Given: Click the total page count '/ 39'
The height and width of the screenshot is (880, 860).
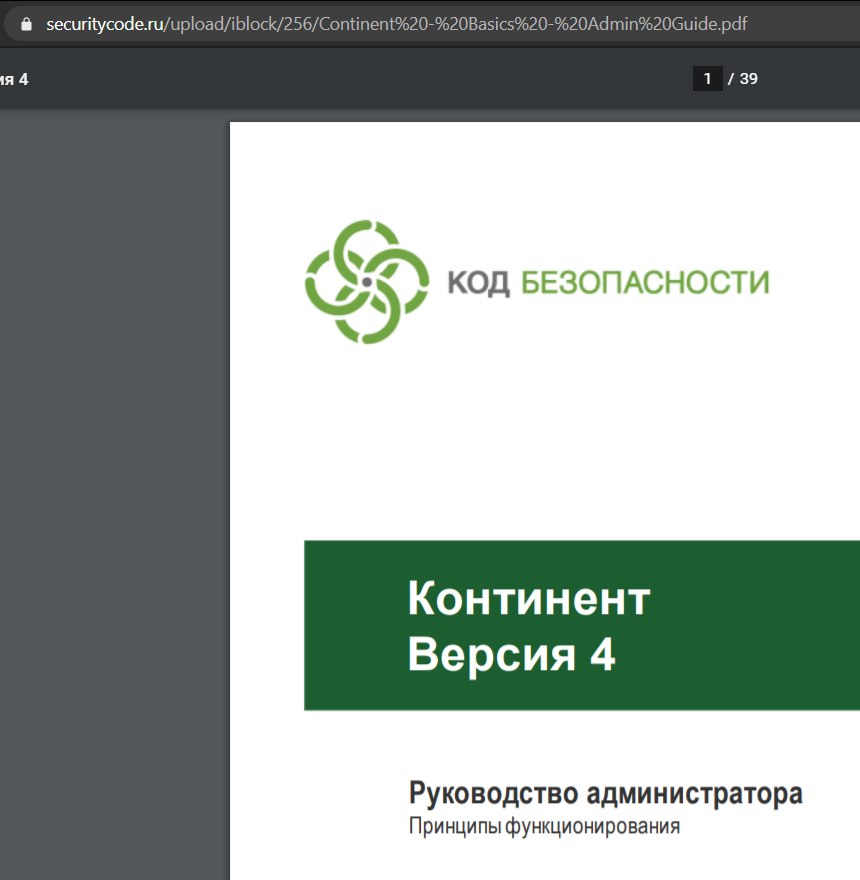Looking at the screenshot, I should [x=743, y=79].
